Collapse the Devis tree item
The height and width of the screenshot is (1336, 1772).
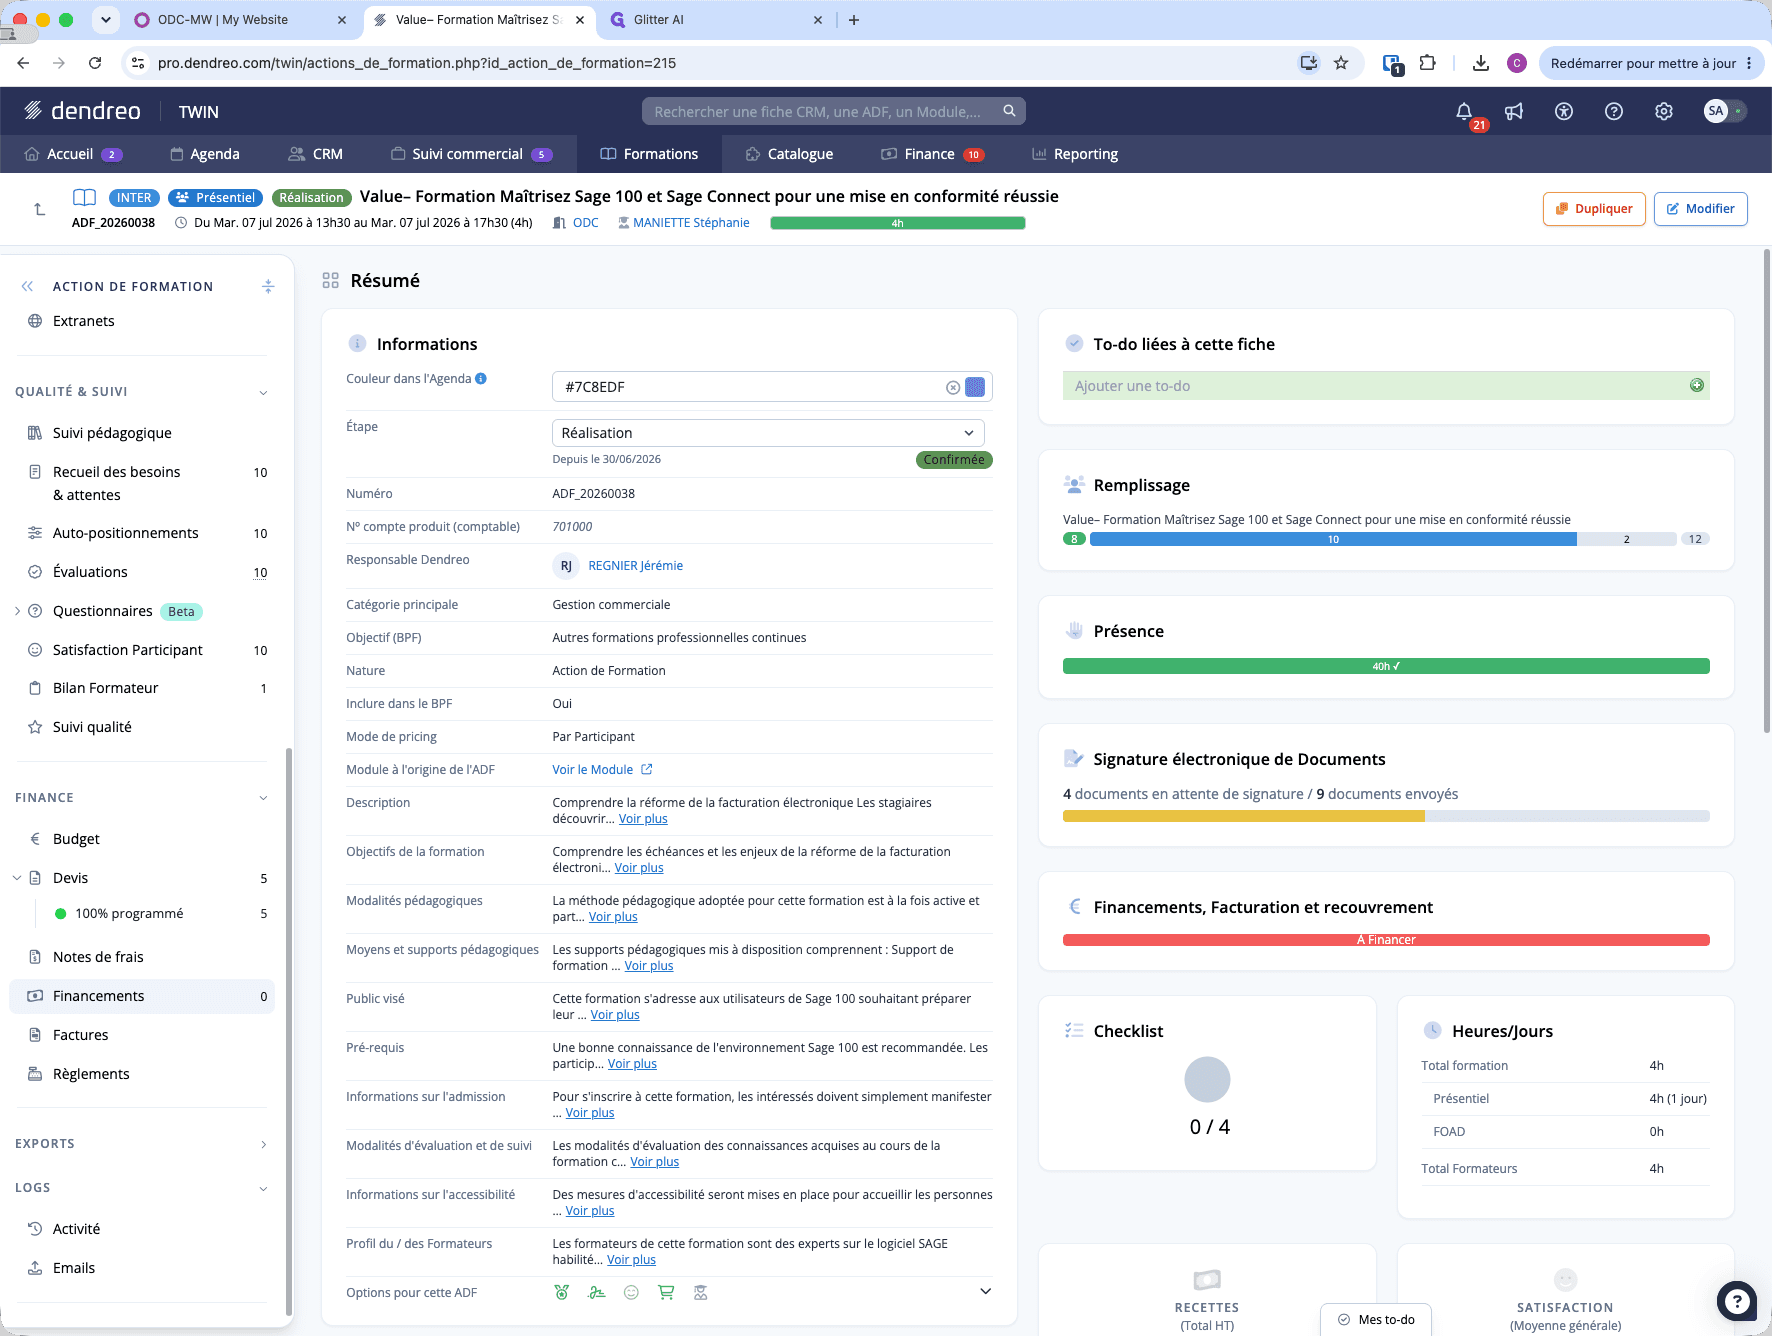pyautogui.click(x=17, y=878)
